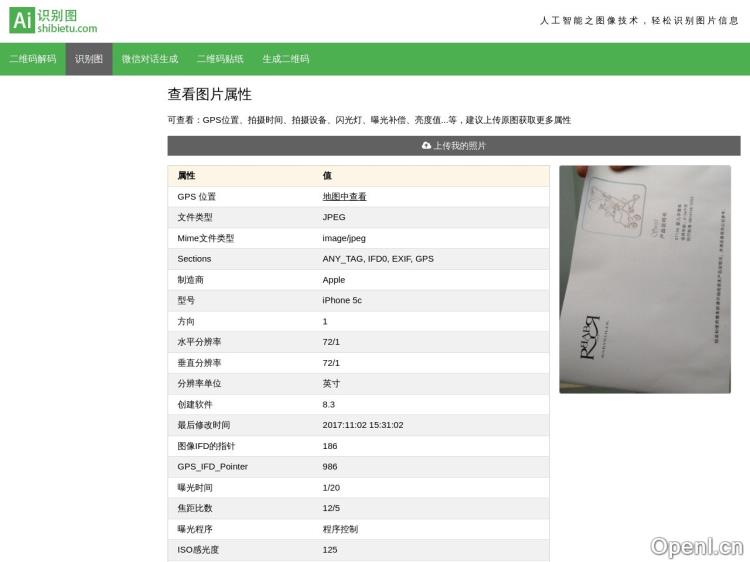Click the 分辨率单位 row label
750x562 pixels.
(199, 384)
